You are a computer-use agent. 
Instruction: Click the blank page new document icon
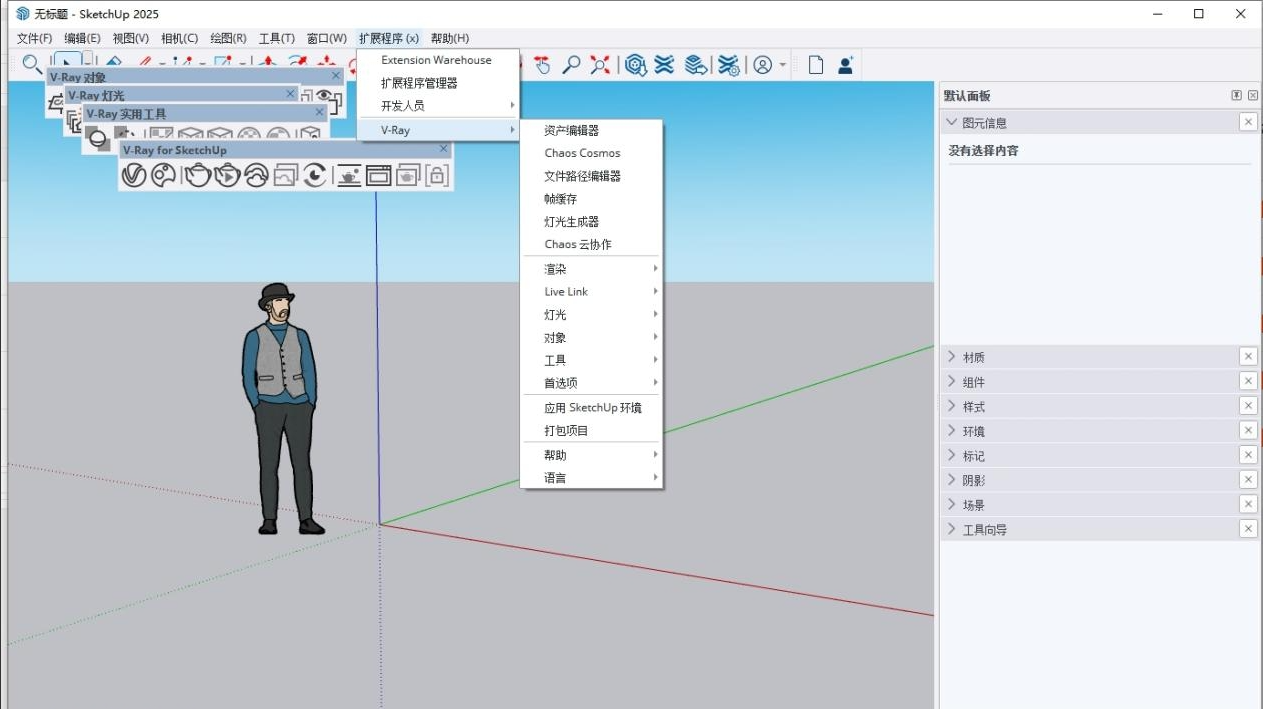point(816,65)
